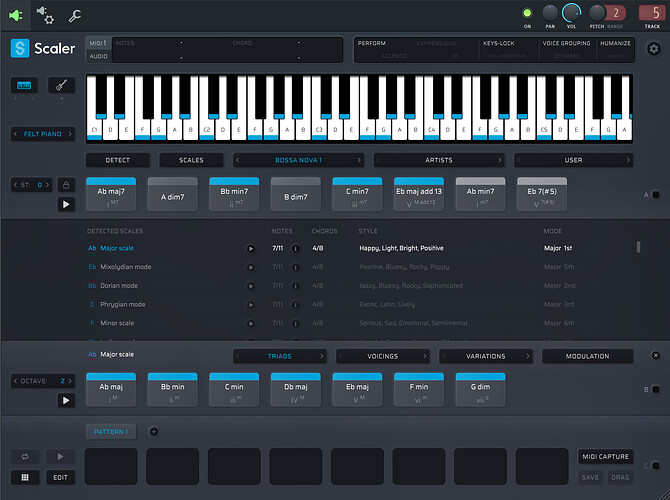Viewport: 670px width, 500px height.
Task: Toggle PERFORM mode
Action: pos(372,44)
